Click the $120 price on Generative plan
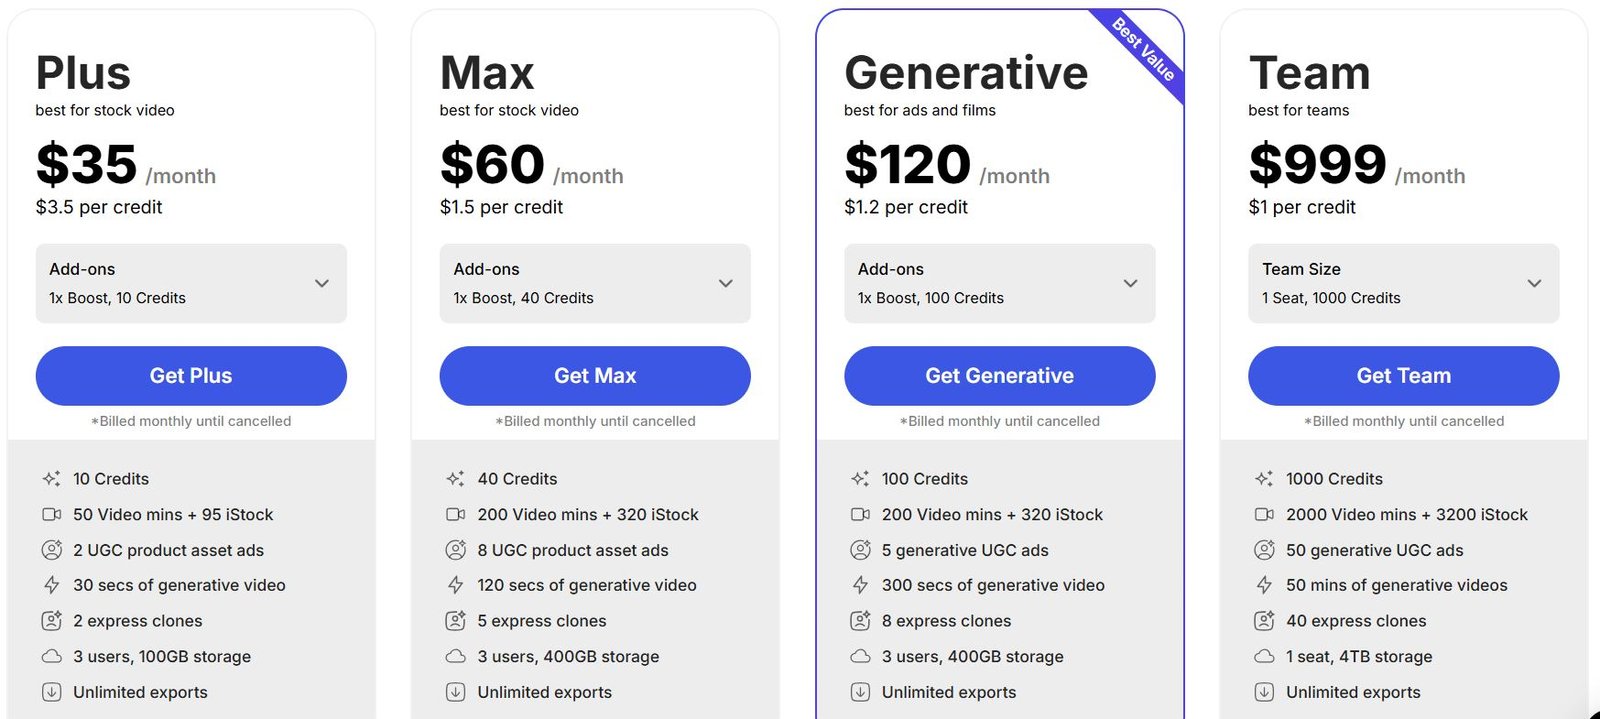The width and height of the screenshot is (1600, 719). tap(907, 164)
